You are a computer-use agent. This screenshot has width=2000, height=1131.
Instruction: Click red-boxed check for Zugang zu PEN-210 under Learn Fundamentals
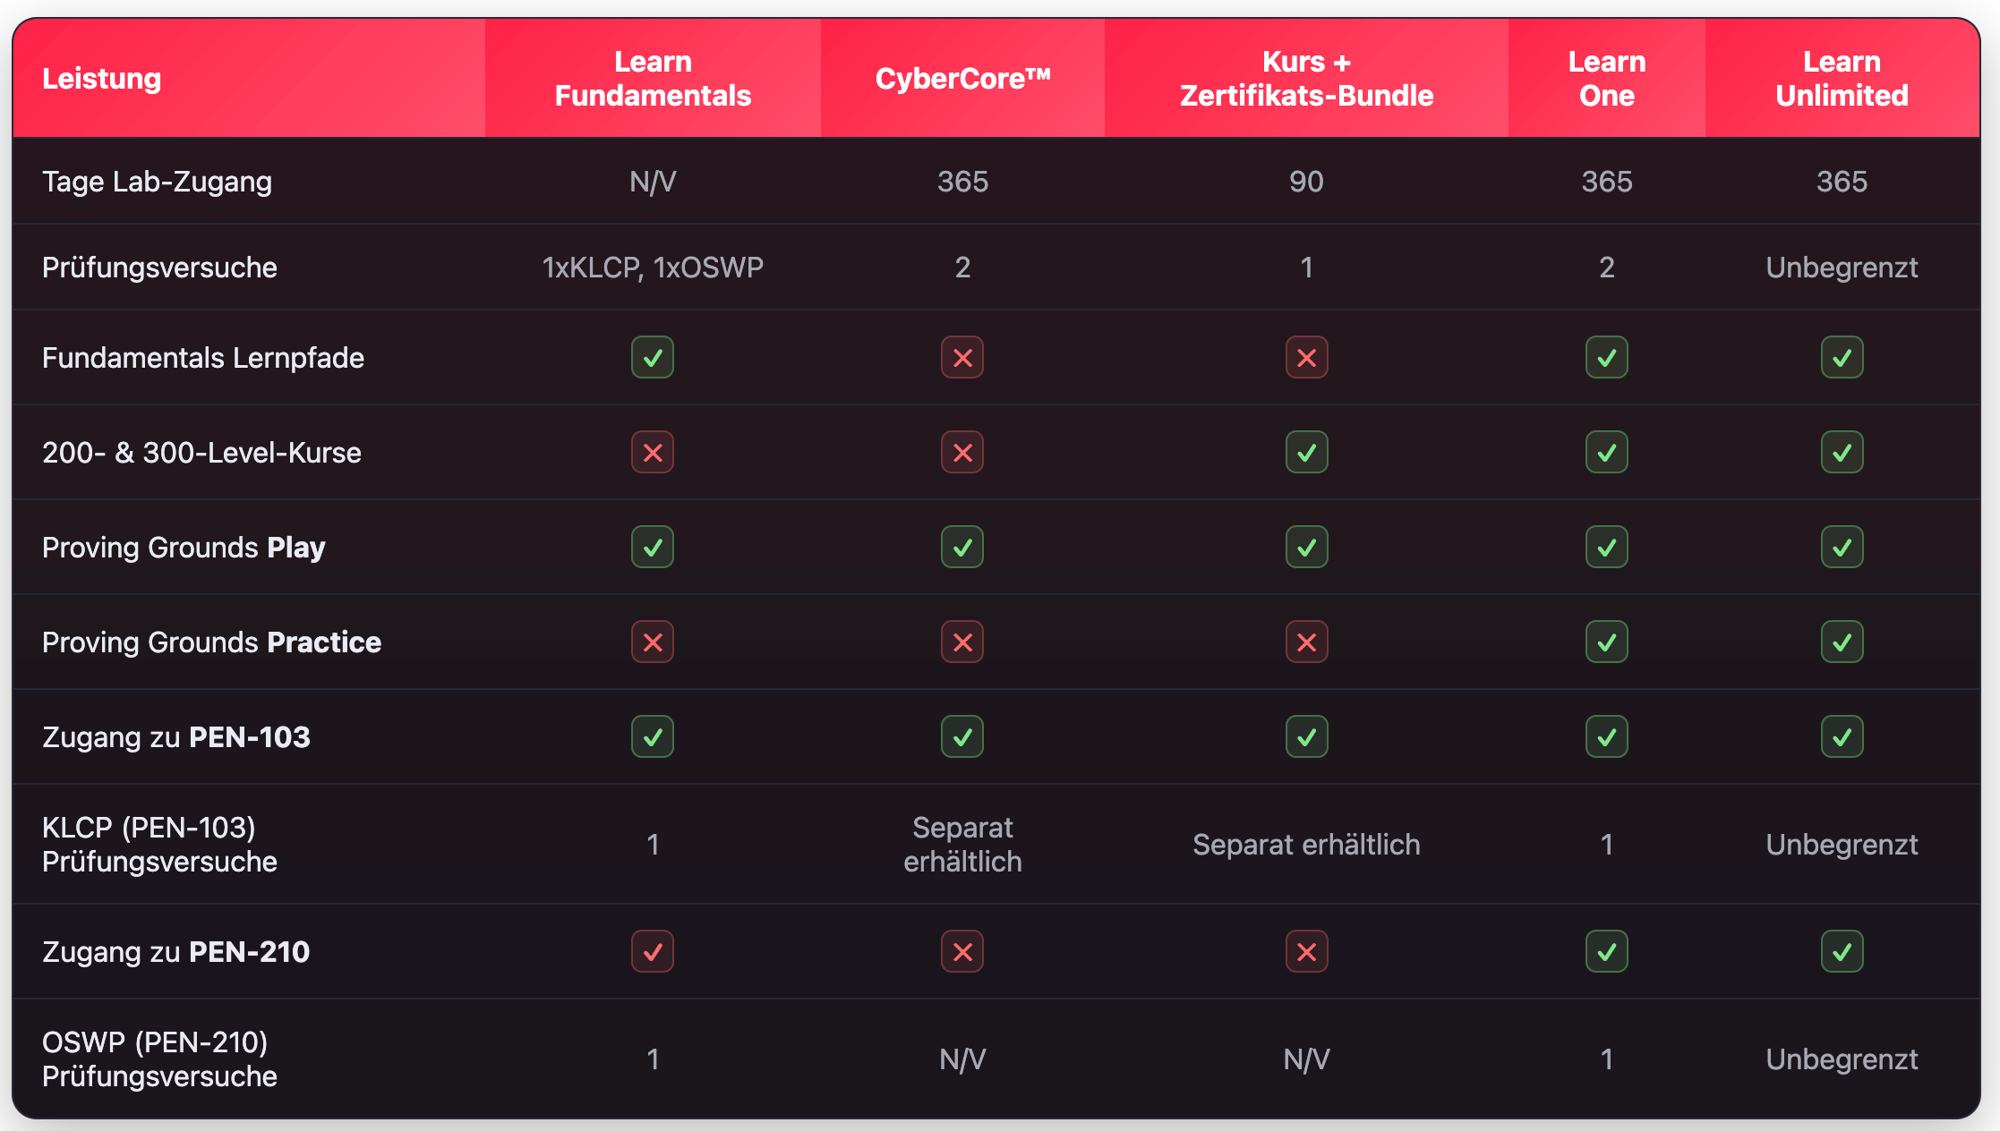tap(652, 951)
